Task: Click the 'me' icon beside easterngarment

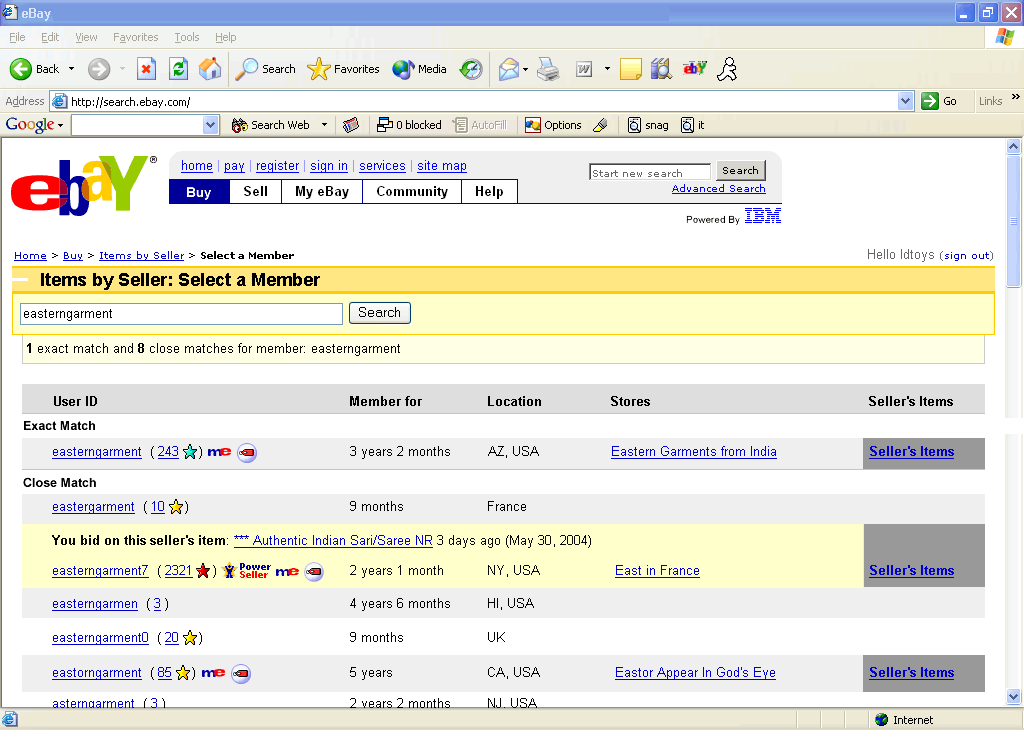Action: point(219,452)
